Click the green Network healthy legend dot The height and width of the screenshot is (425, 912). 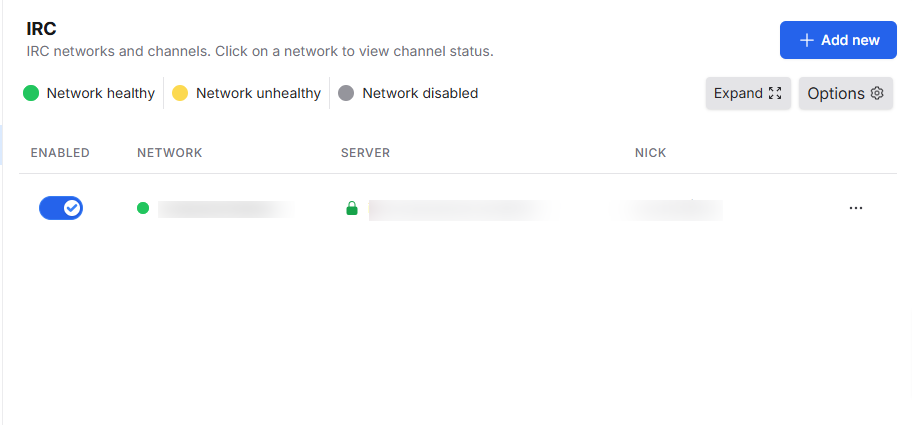[x=31, y=93]
